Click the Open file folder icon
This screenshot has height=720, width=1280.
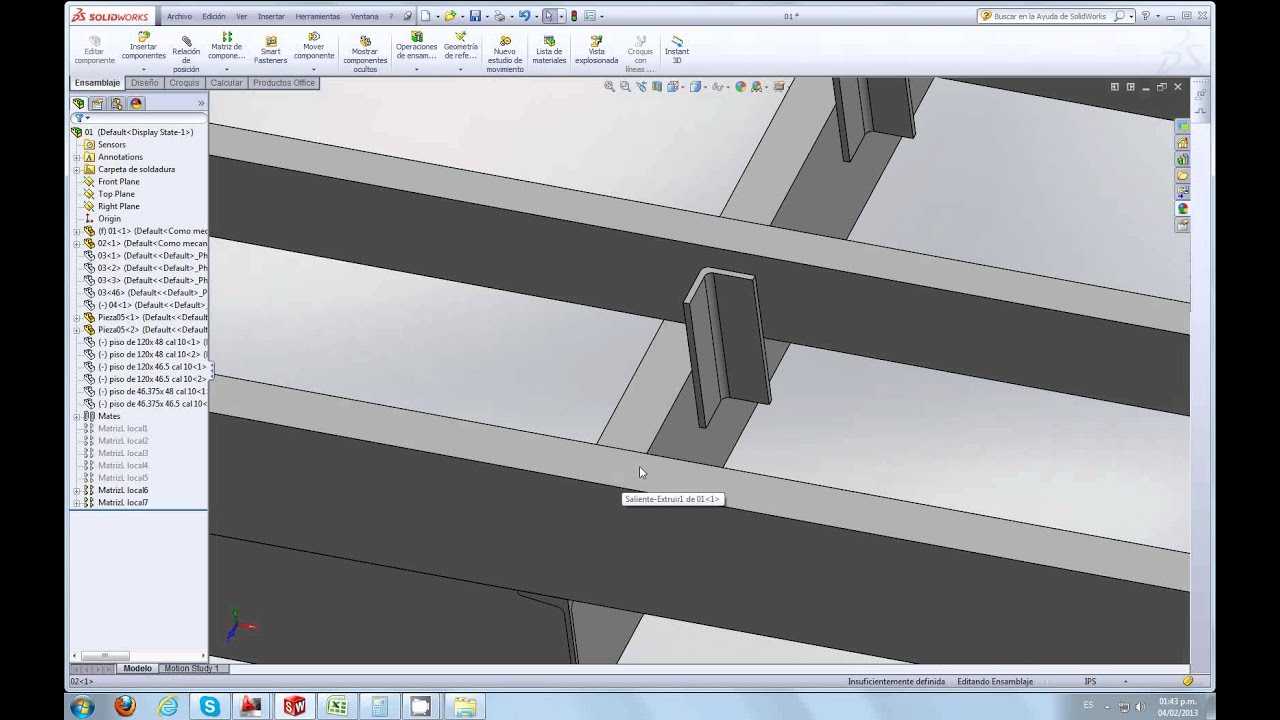(450, 16)
